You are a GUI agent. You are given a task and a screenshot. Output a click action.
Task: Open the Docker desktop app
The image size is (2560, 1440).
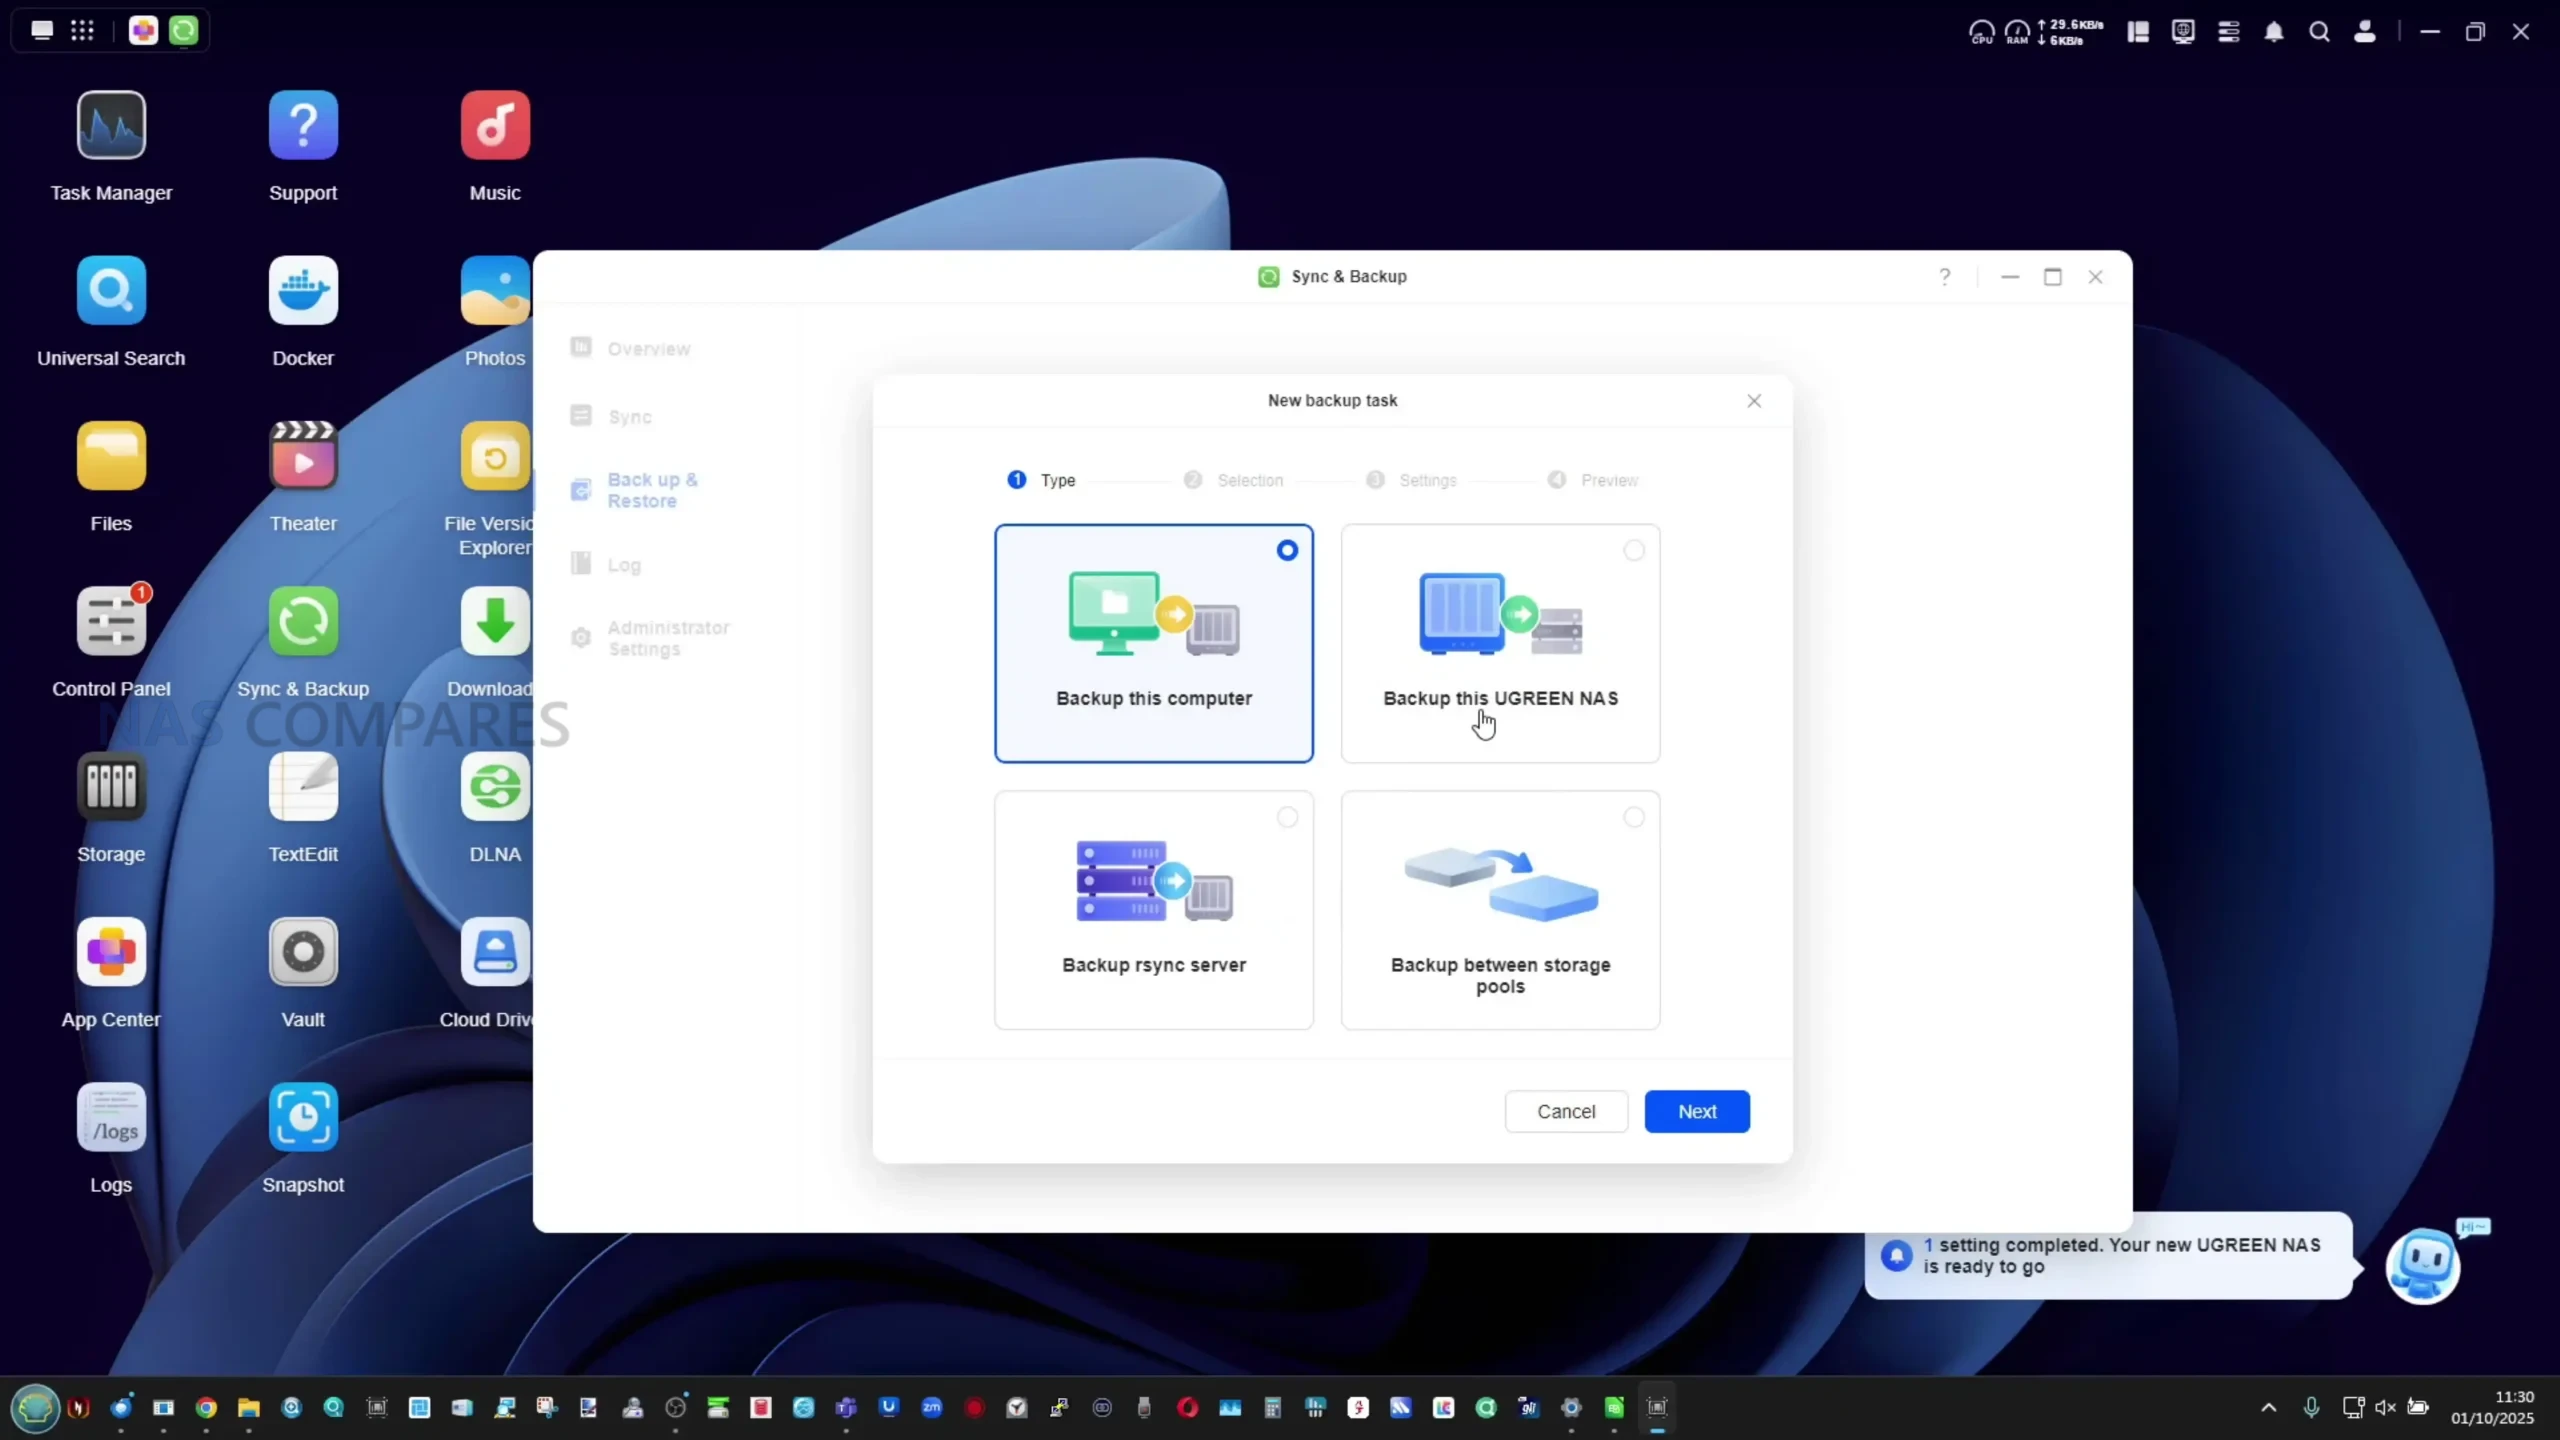pyautogui.click(x=303, y=291)
